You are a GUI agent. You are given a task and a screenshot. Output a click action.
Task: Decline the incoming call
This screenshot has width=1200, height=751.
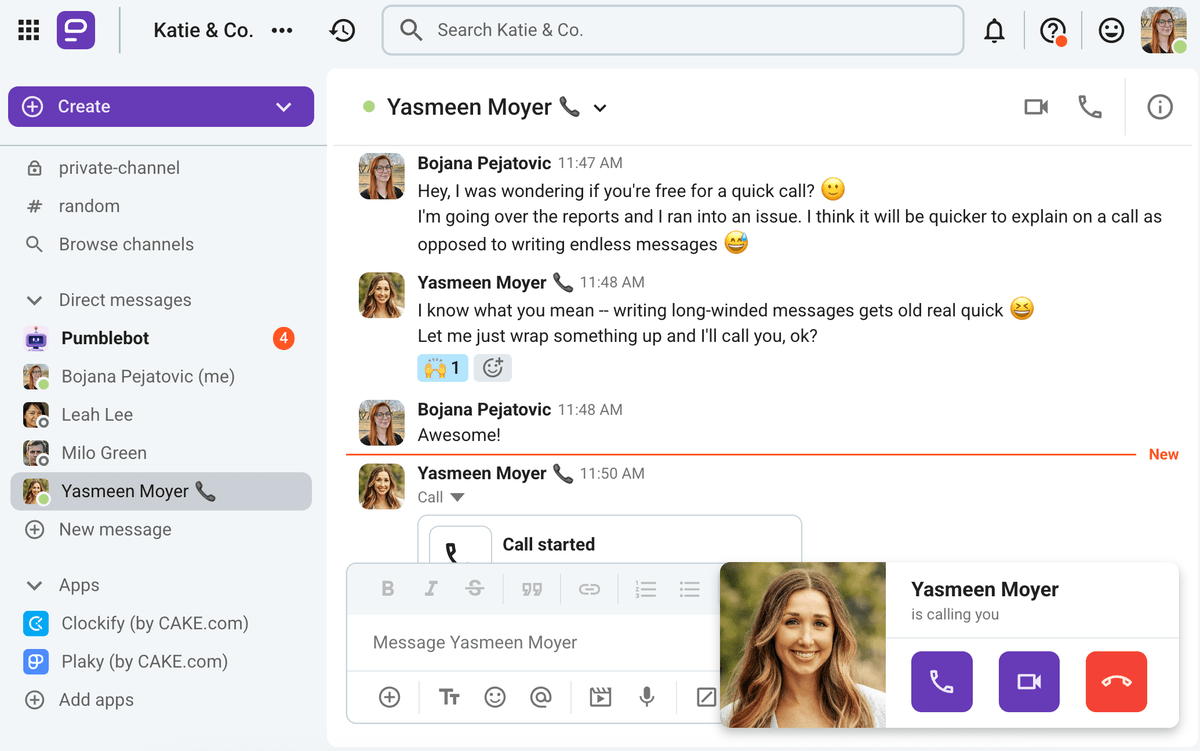click(x=1116, y=682)
